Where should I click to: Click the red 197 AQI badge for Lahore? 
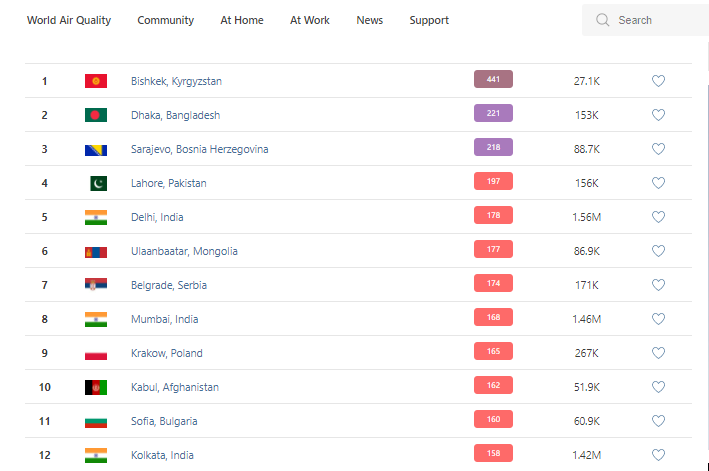click(x=493, y=182)
